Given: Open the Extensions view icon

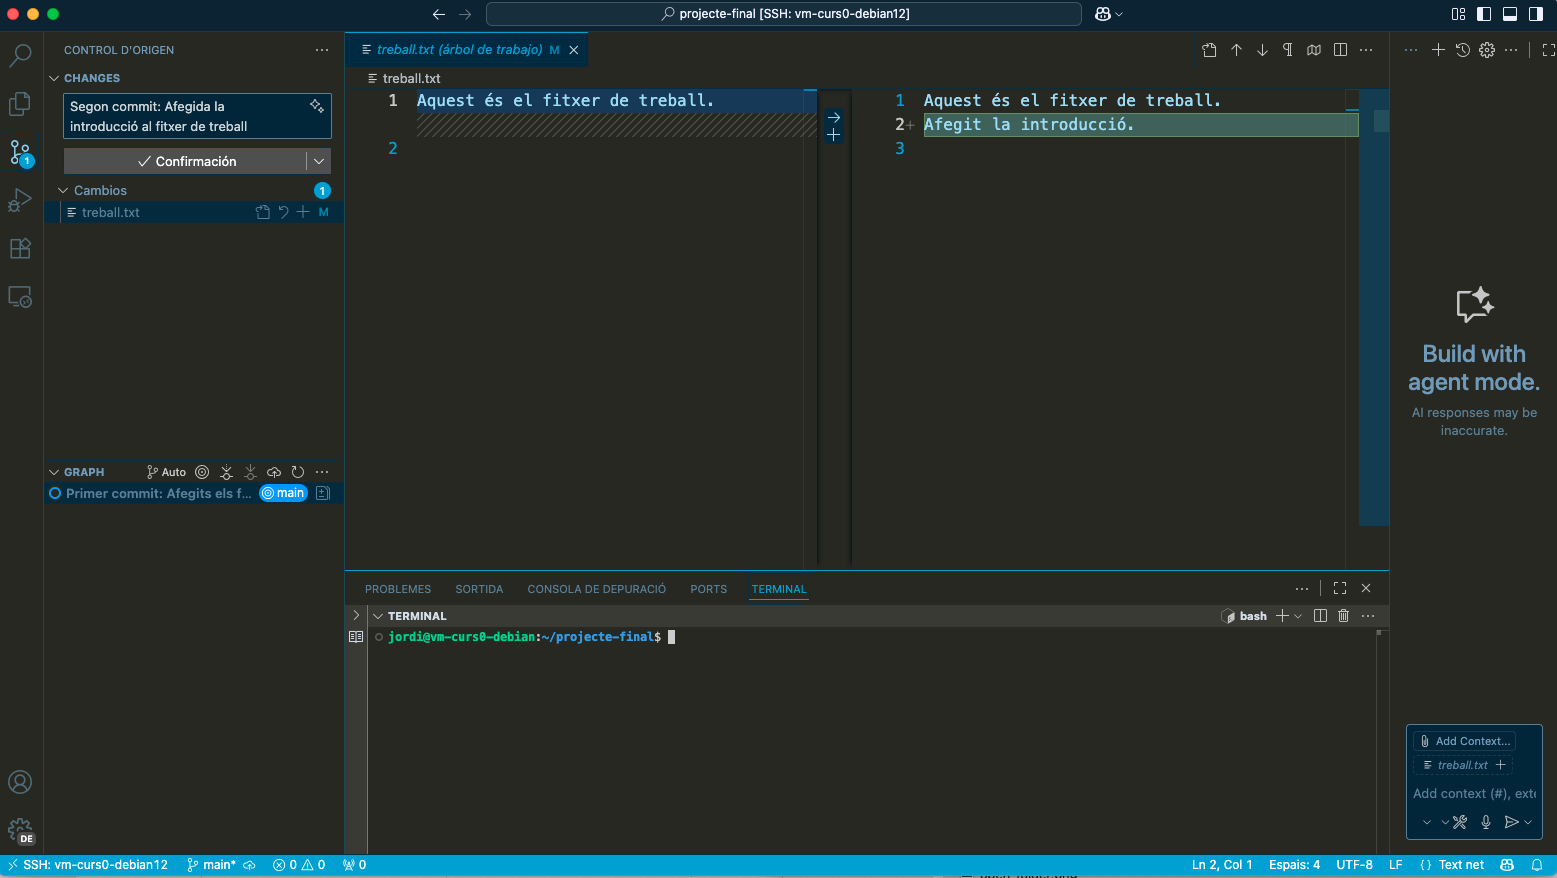Looking at the screenshot, I should [x=20, y=249].
